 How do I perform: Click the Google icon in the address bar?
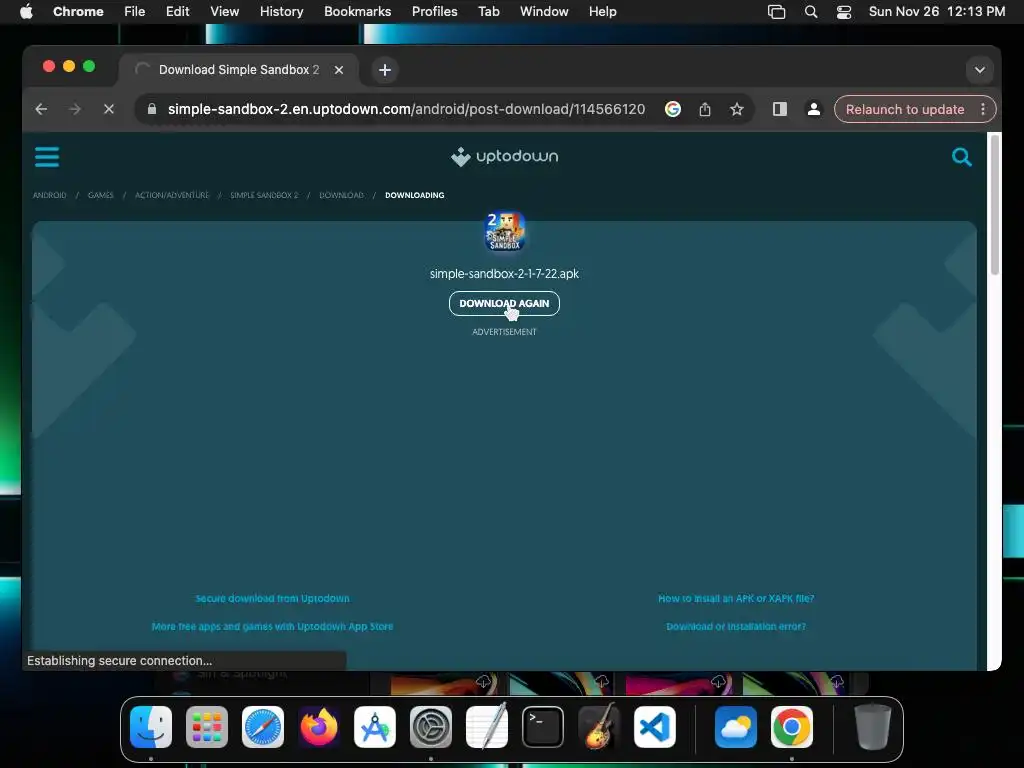673,109
